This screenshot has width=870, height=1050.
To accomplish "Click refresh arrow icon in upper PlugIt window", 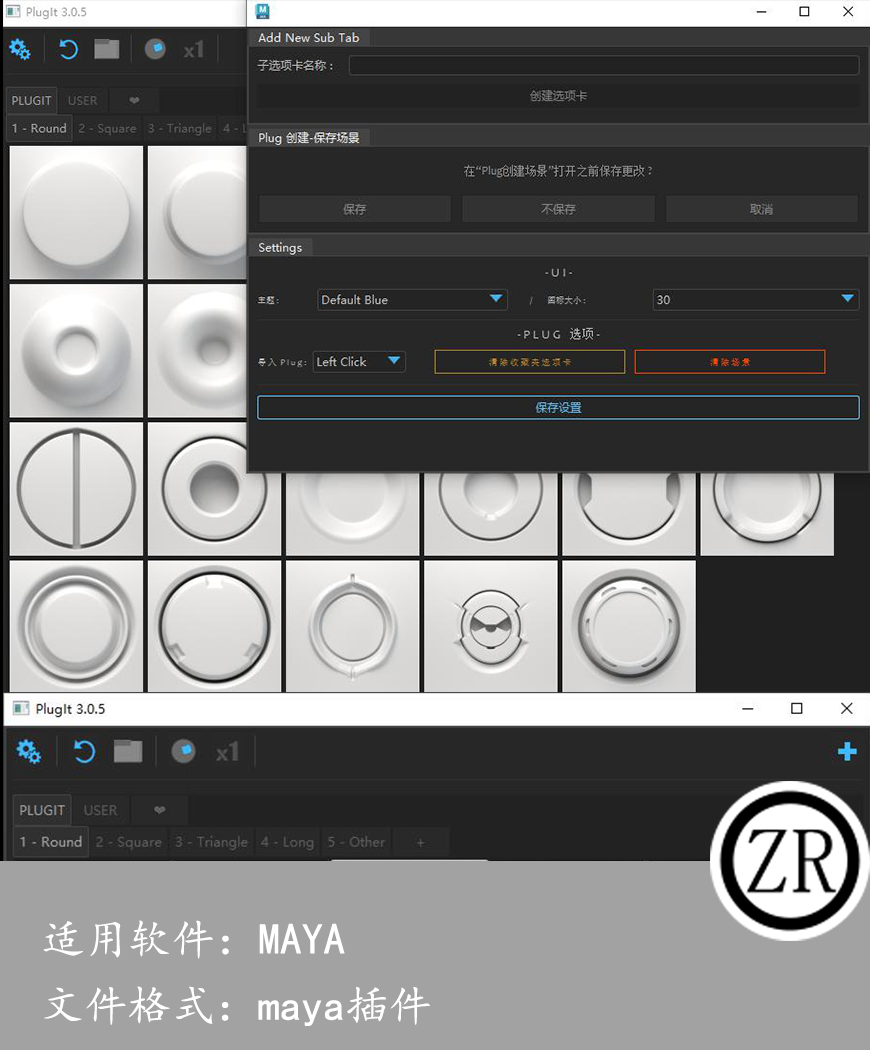I will pos(68,49).
